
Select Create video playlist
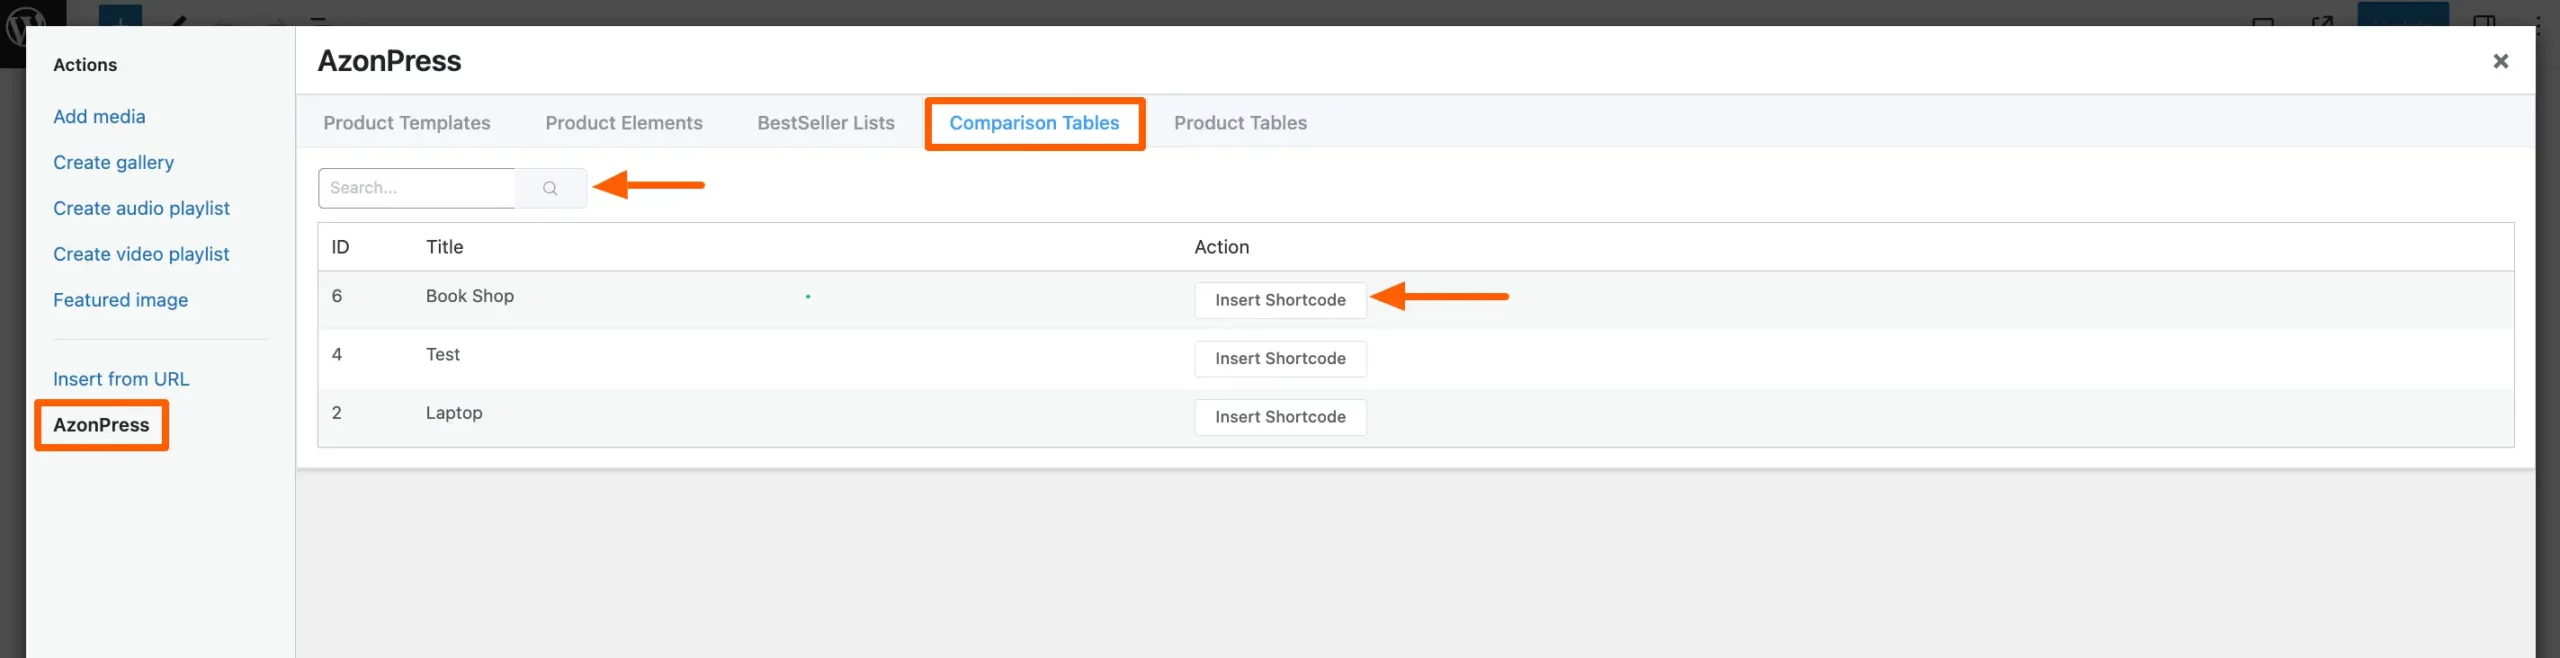[141, 254]
